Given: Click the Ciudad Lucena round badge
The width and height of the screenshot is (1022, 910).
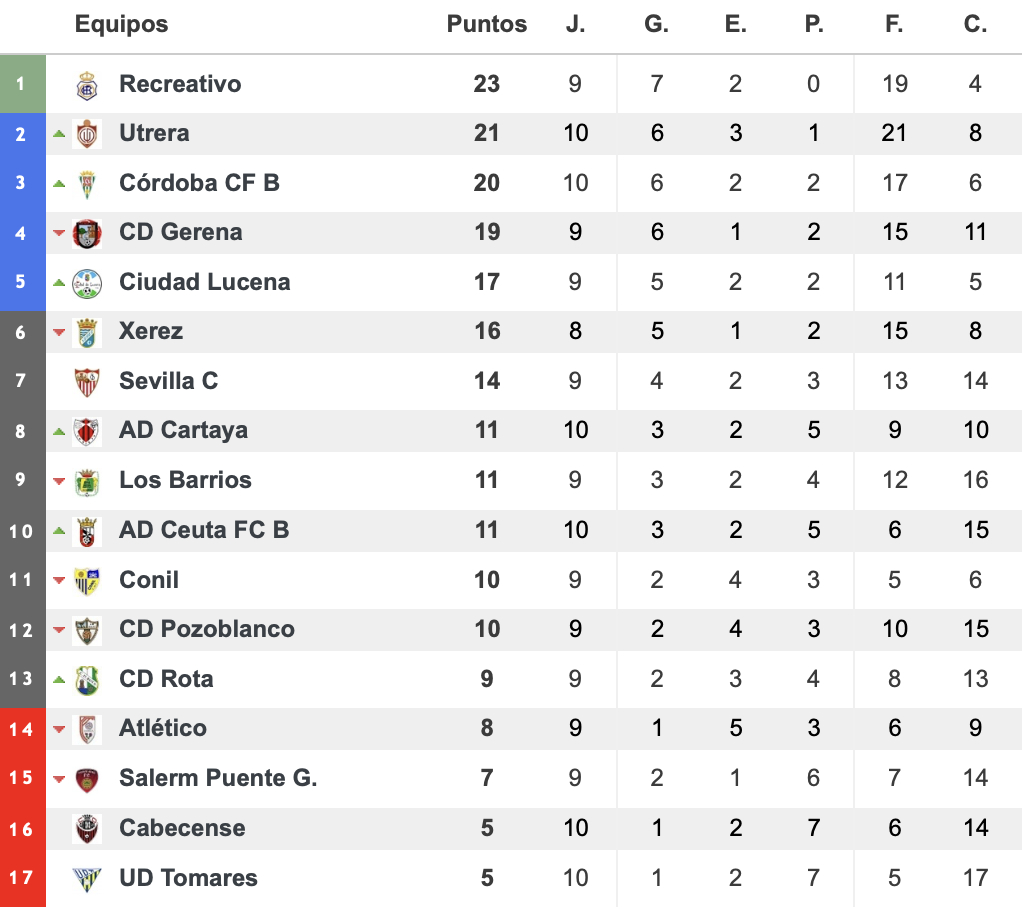Looking at the screenshot, I should (x=87, y=283).
